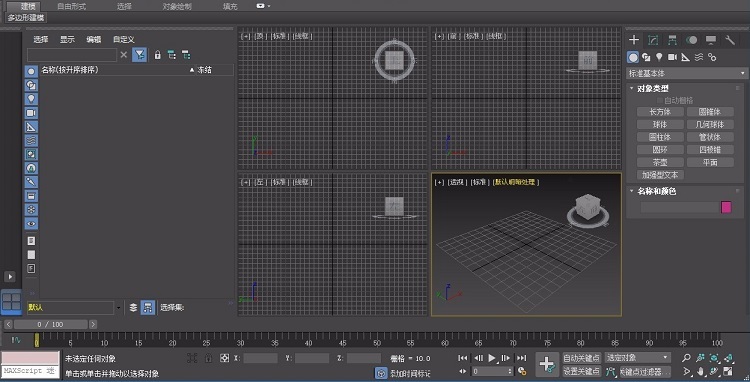The image size is (750, 382).
Task: Open the 标准基本体 dropdown
Action: 687,74
